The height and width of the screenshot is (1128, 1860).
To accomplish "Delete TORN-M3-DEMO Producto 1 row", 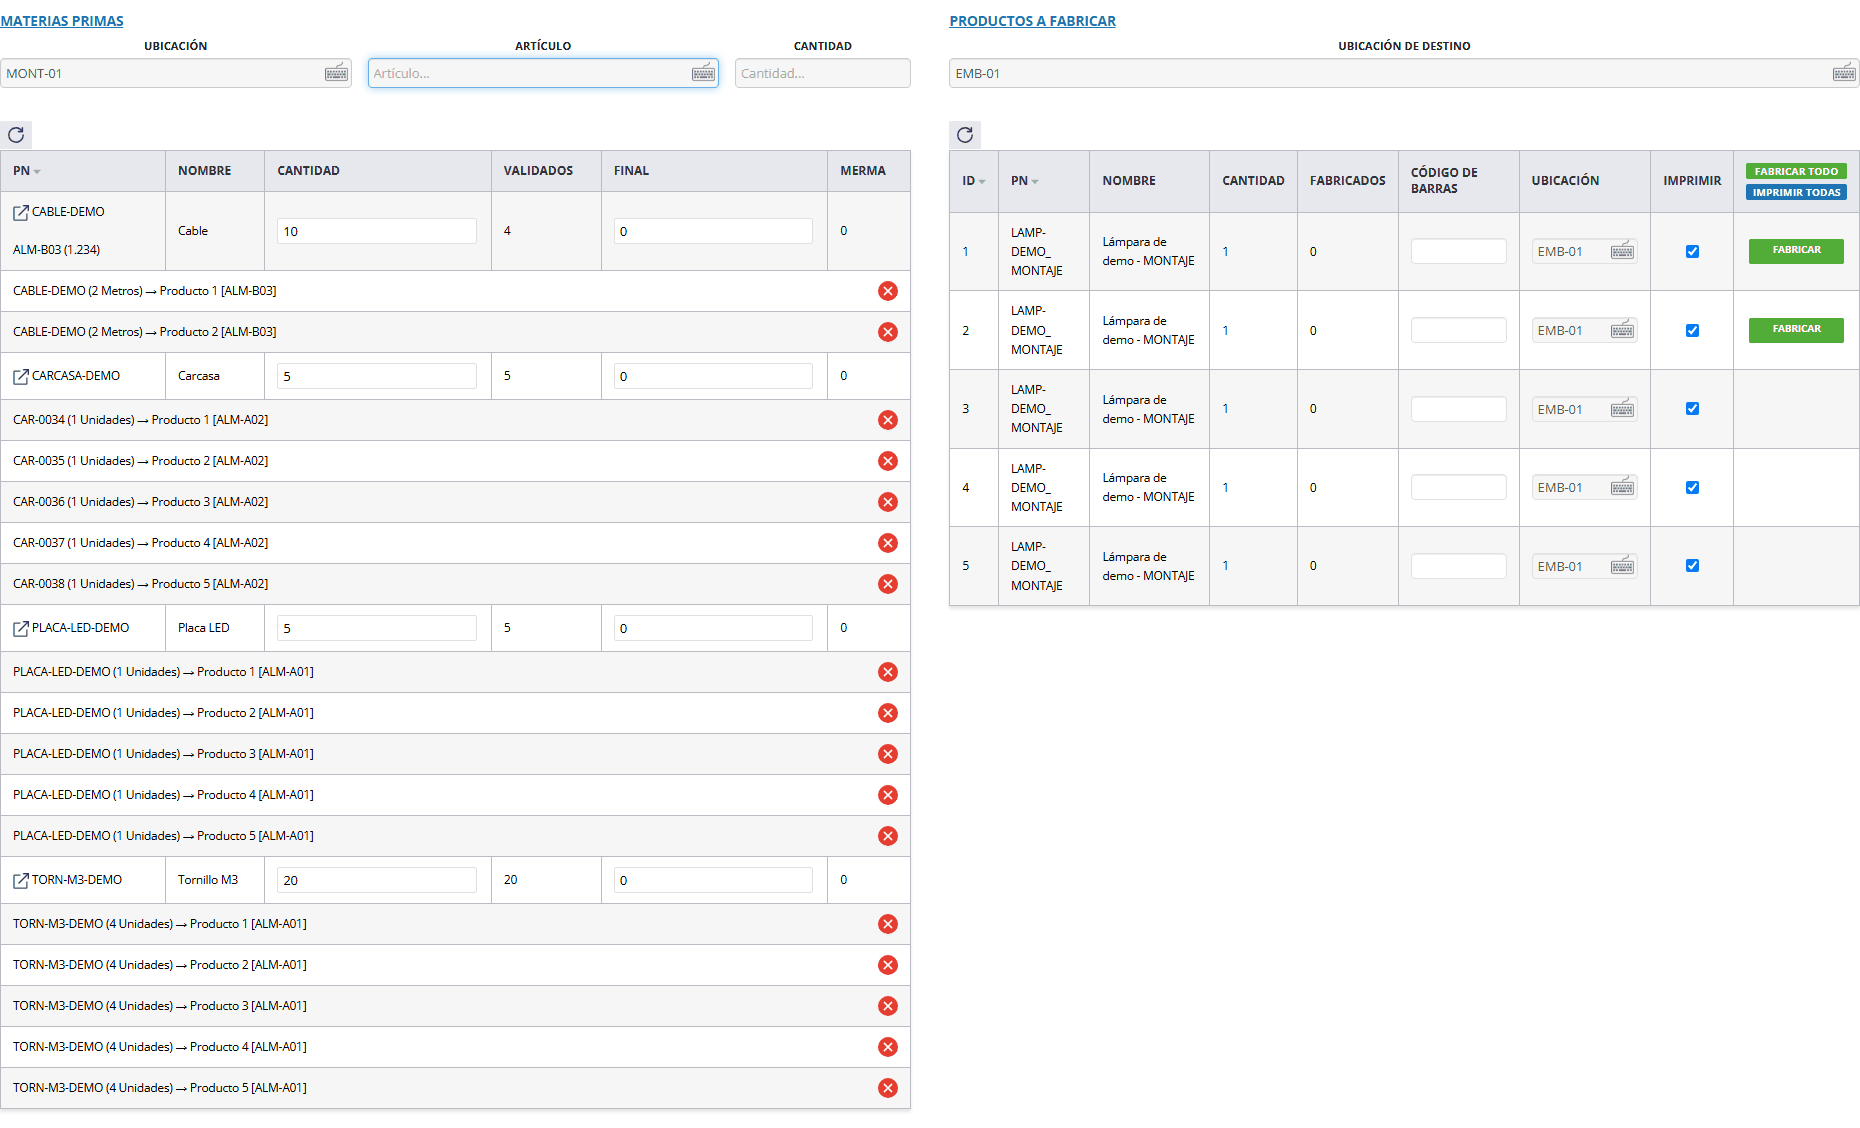I will click(888, 924).
